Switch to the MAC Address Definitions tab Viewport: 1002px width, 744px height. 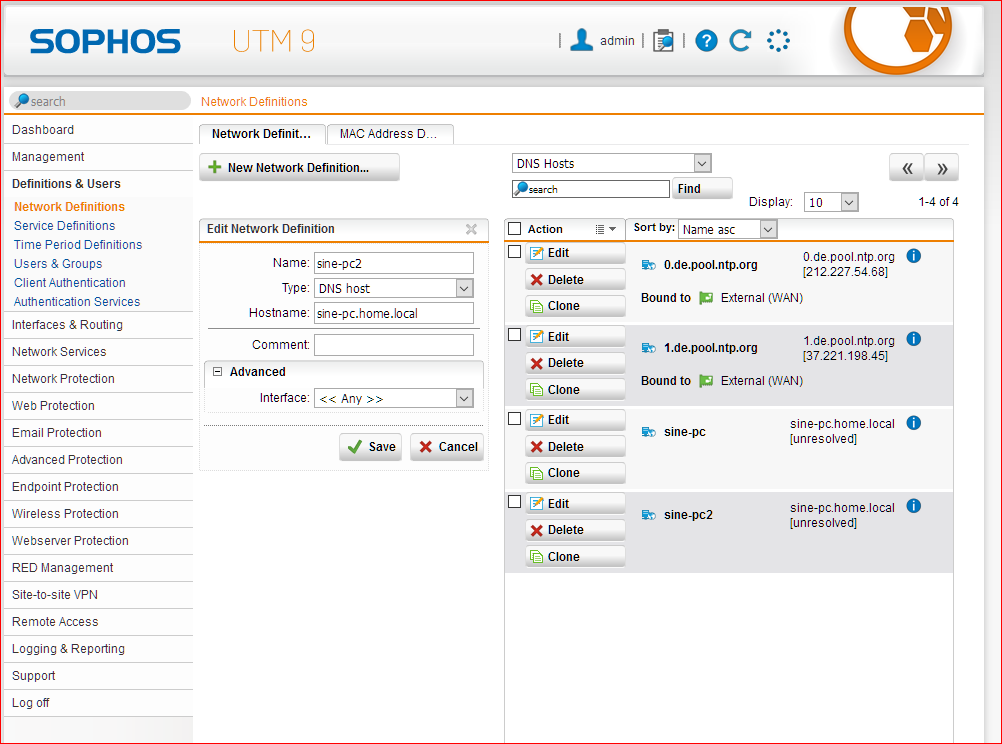coord(389,134)
